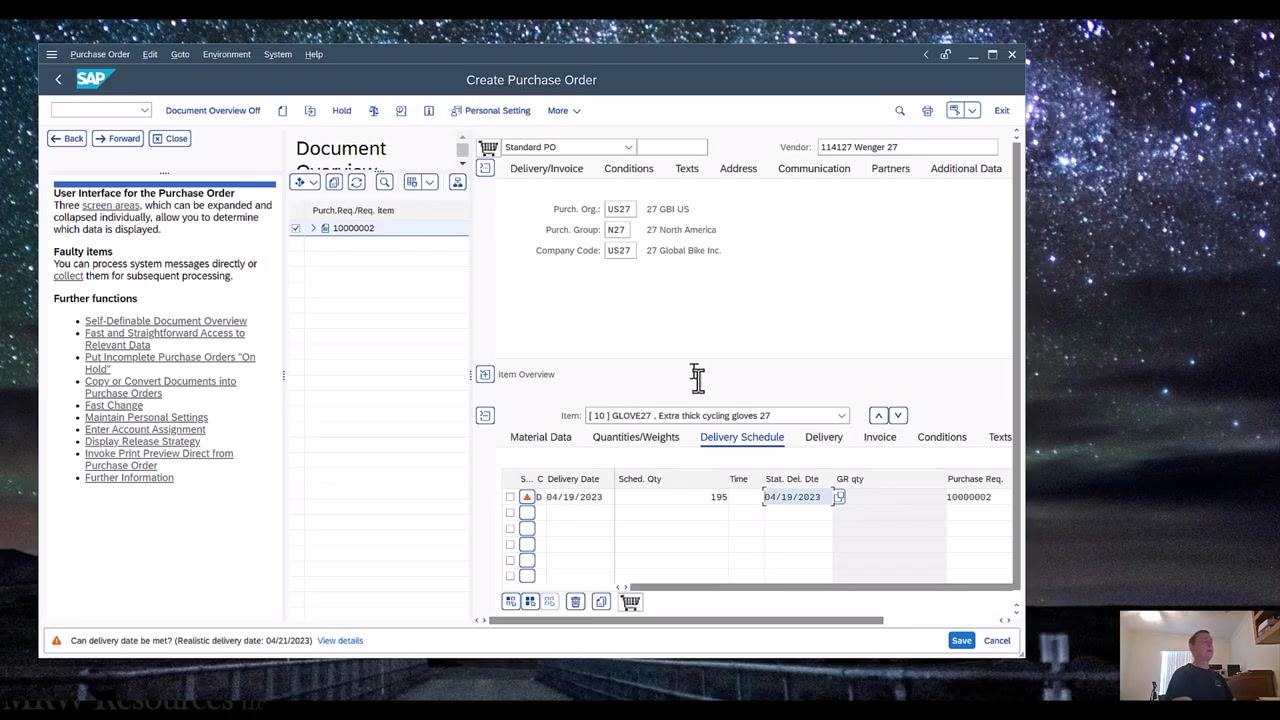Click the check (scales) icon
The width and height of the screenshot is (1280, 720).
point(373,111)
